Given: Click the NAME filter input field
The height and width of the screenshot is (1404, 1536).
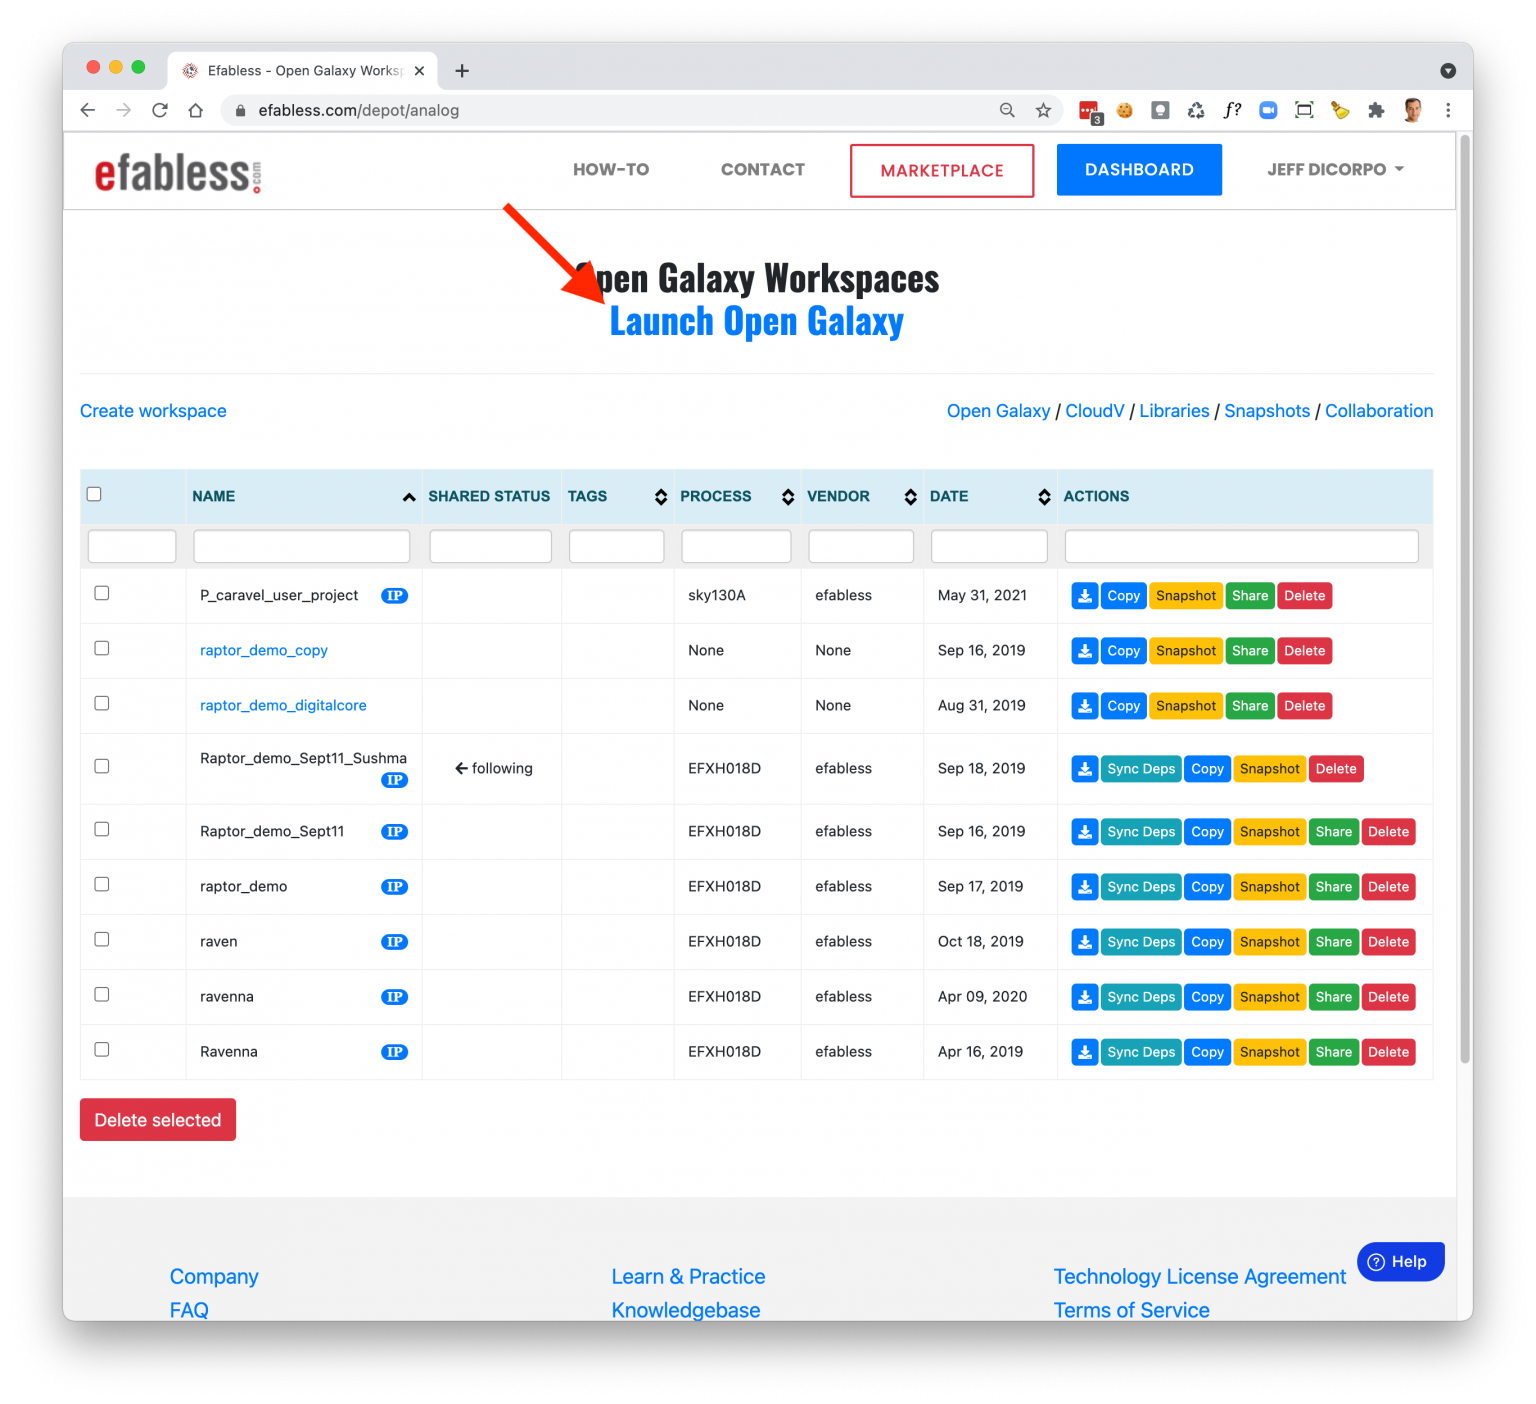Looking at the screenshot, I should pyautogui.click(x=301, y=547).
